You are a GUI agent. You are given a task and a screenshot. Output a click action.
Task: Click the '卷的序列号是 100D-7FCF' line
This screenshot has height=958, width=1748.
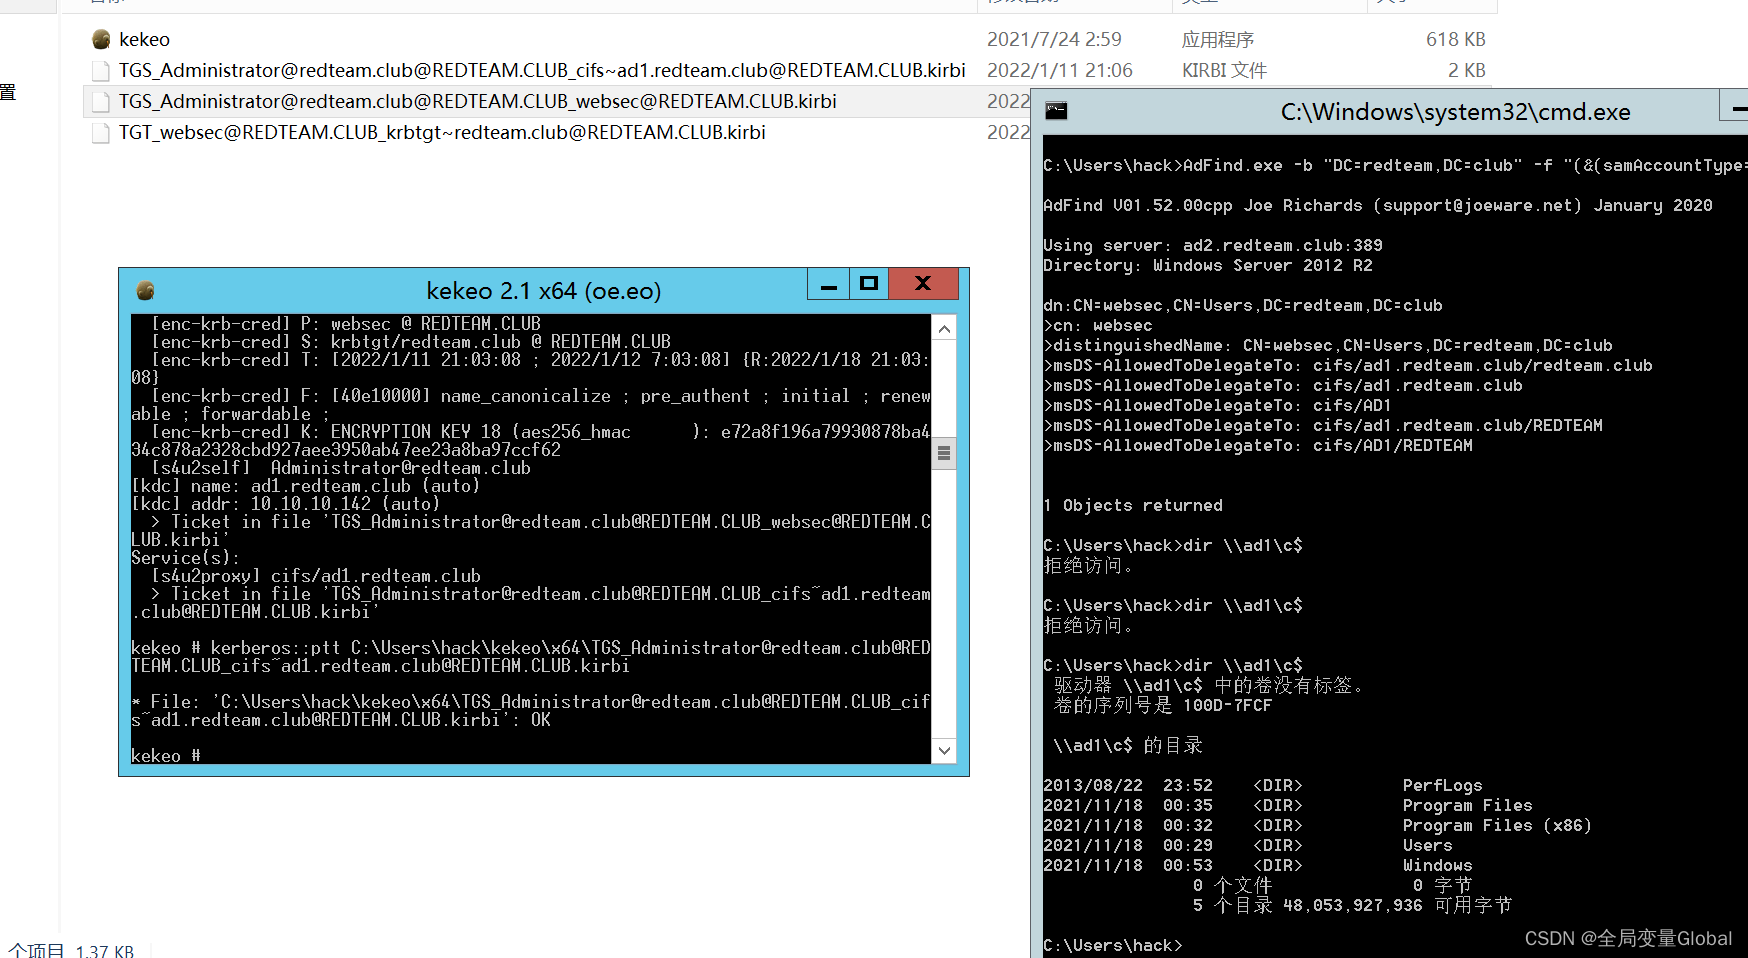1163,705
